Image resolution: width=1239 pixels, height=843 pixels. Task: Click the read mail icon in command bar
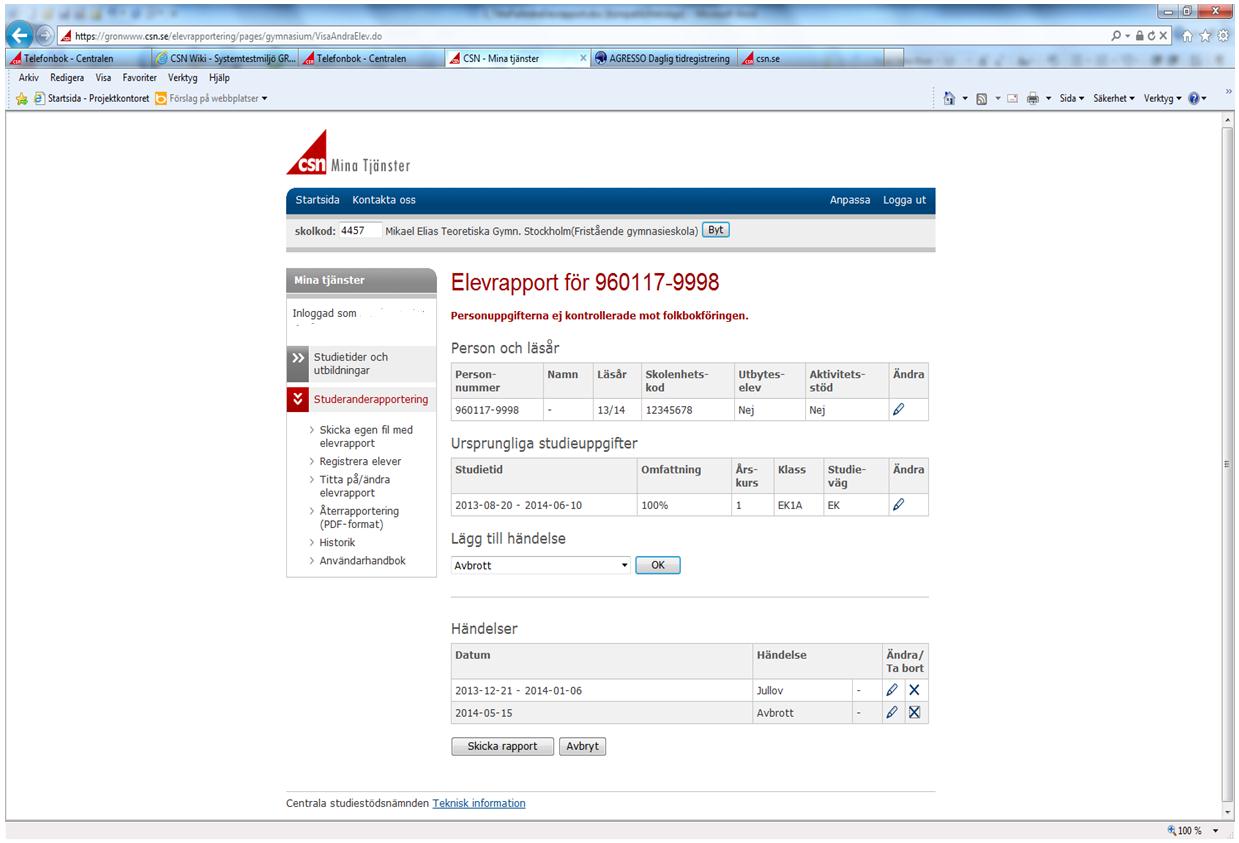pos(1012,98)
